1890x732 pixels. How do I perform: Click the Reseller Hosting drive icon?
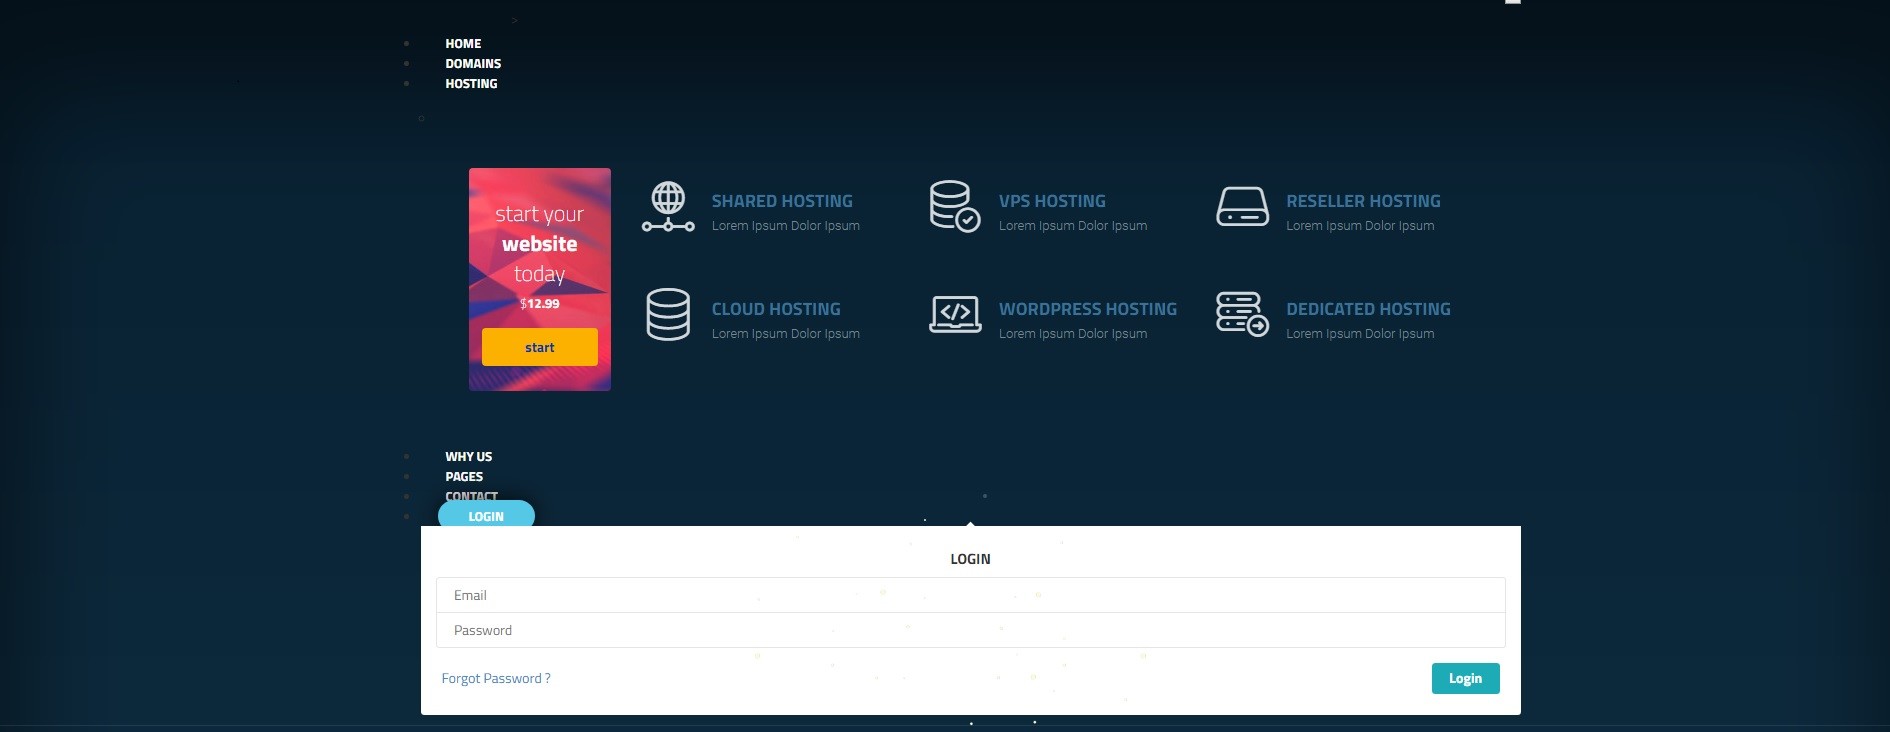[1242, 207]
